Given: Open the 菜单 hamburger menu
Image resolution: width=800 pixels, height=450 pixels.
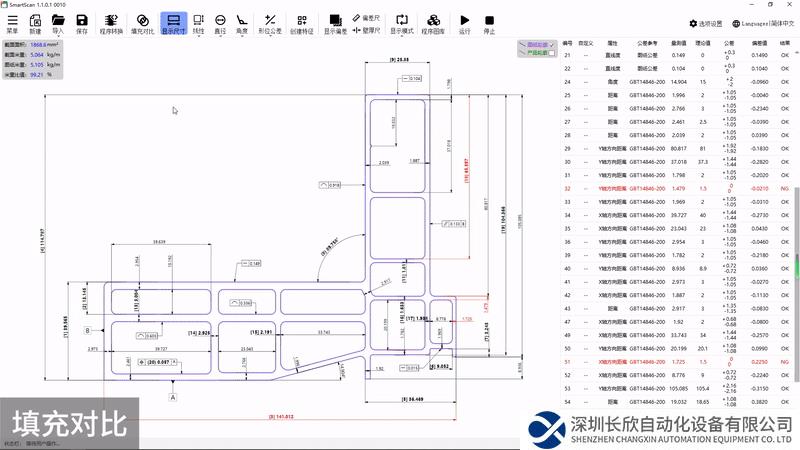Looking at the screenshot, I should [x=13, y=21].
